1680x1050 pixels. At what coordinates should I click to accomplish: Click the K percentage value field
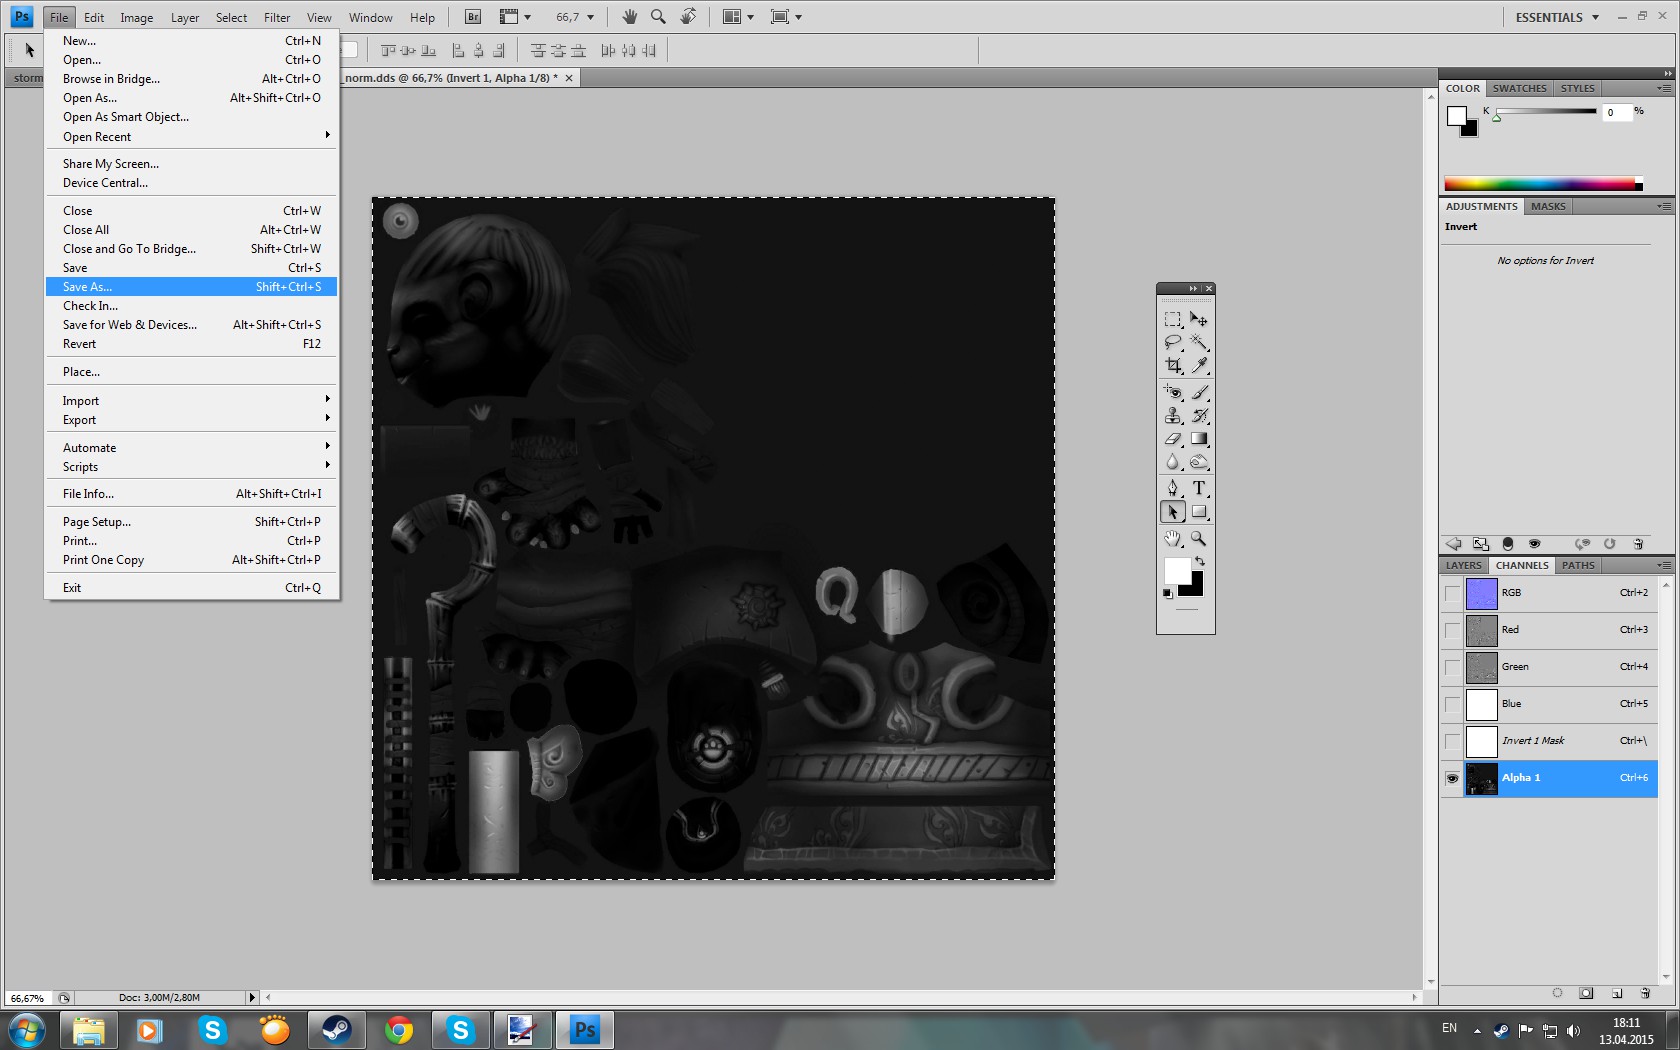coord(1616,112)
